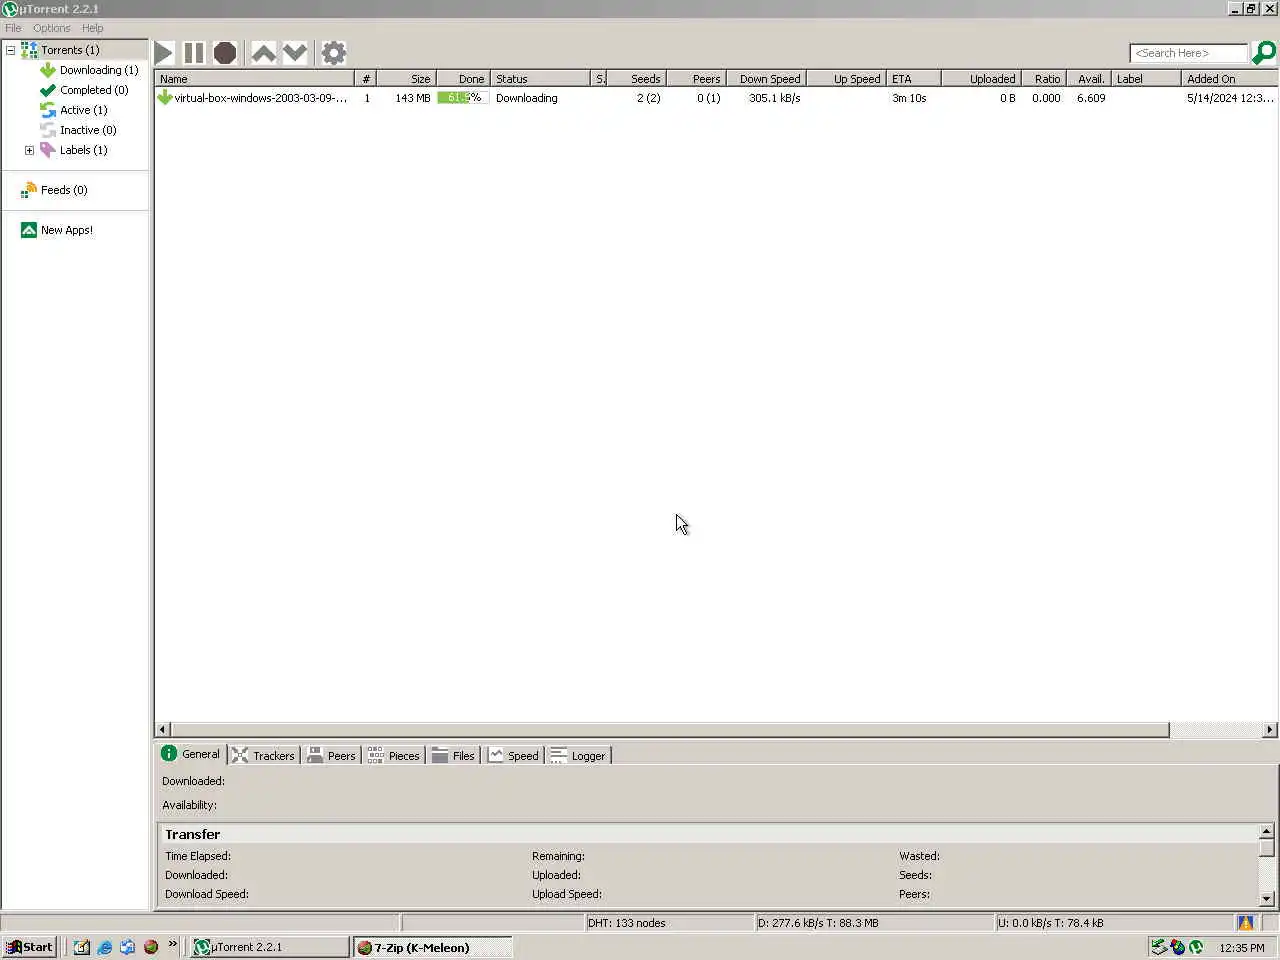Click the upload rate status bar entry
Viewport: 1280px width, 960px height.
[1114, 923]
